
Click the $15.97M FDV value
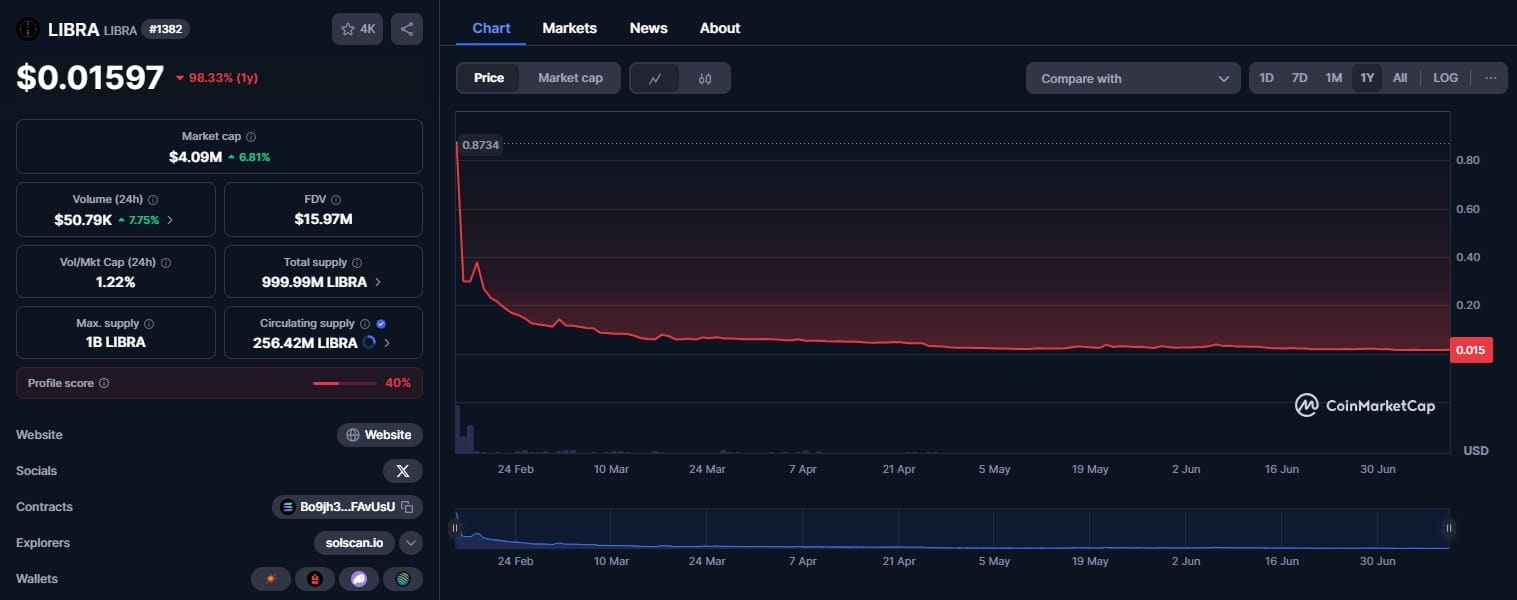pos(323,219)
